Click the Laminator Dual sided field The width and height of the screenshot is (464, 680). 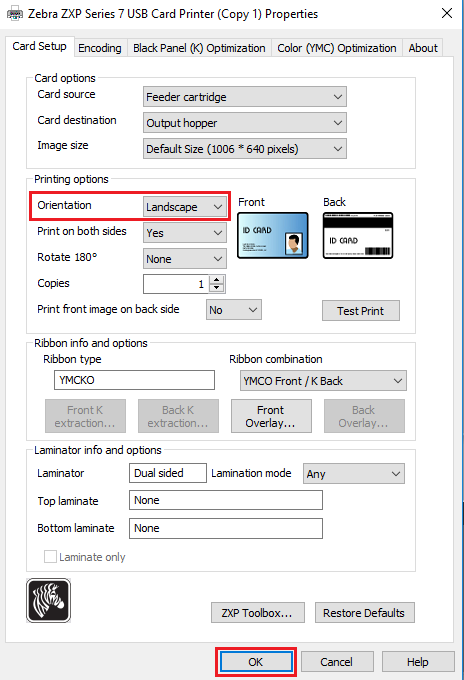click(x=168, y=473)
